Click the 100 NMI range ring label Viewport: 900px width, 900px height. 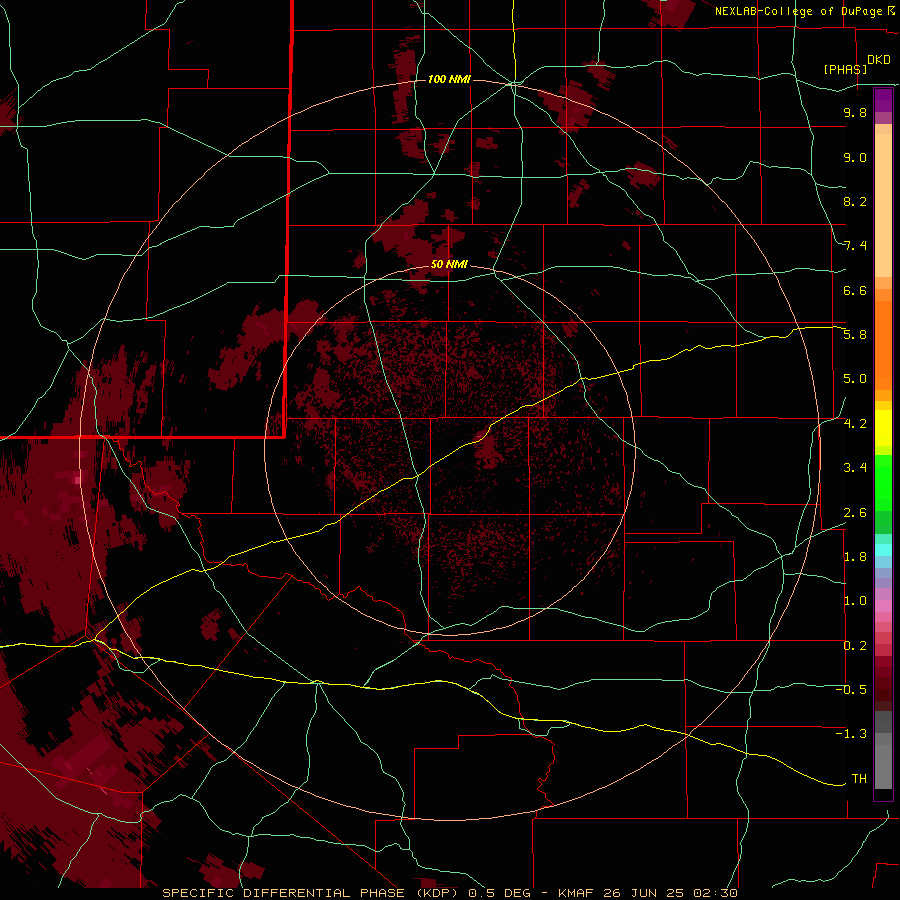[x=449, y=79]
